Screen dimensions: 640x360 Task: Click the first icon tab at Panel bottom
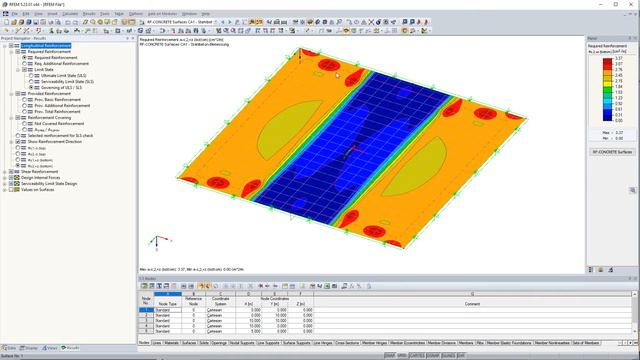coord(591,270)
